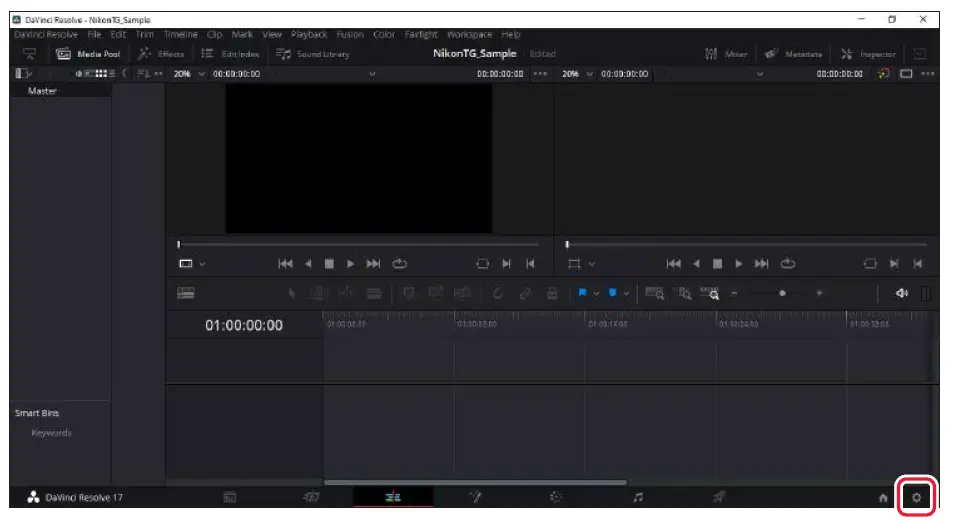
Task: Click the timeline zoom slider handle
Action: pyautogui.click(x=783, y=293)
